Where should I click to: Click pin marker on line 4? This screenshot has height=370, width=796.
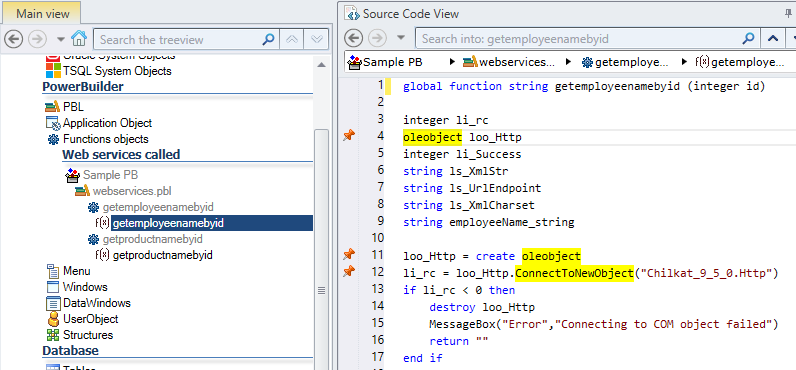pos(348,136)
